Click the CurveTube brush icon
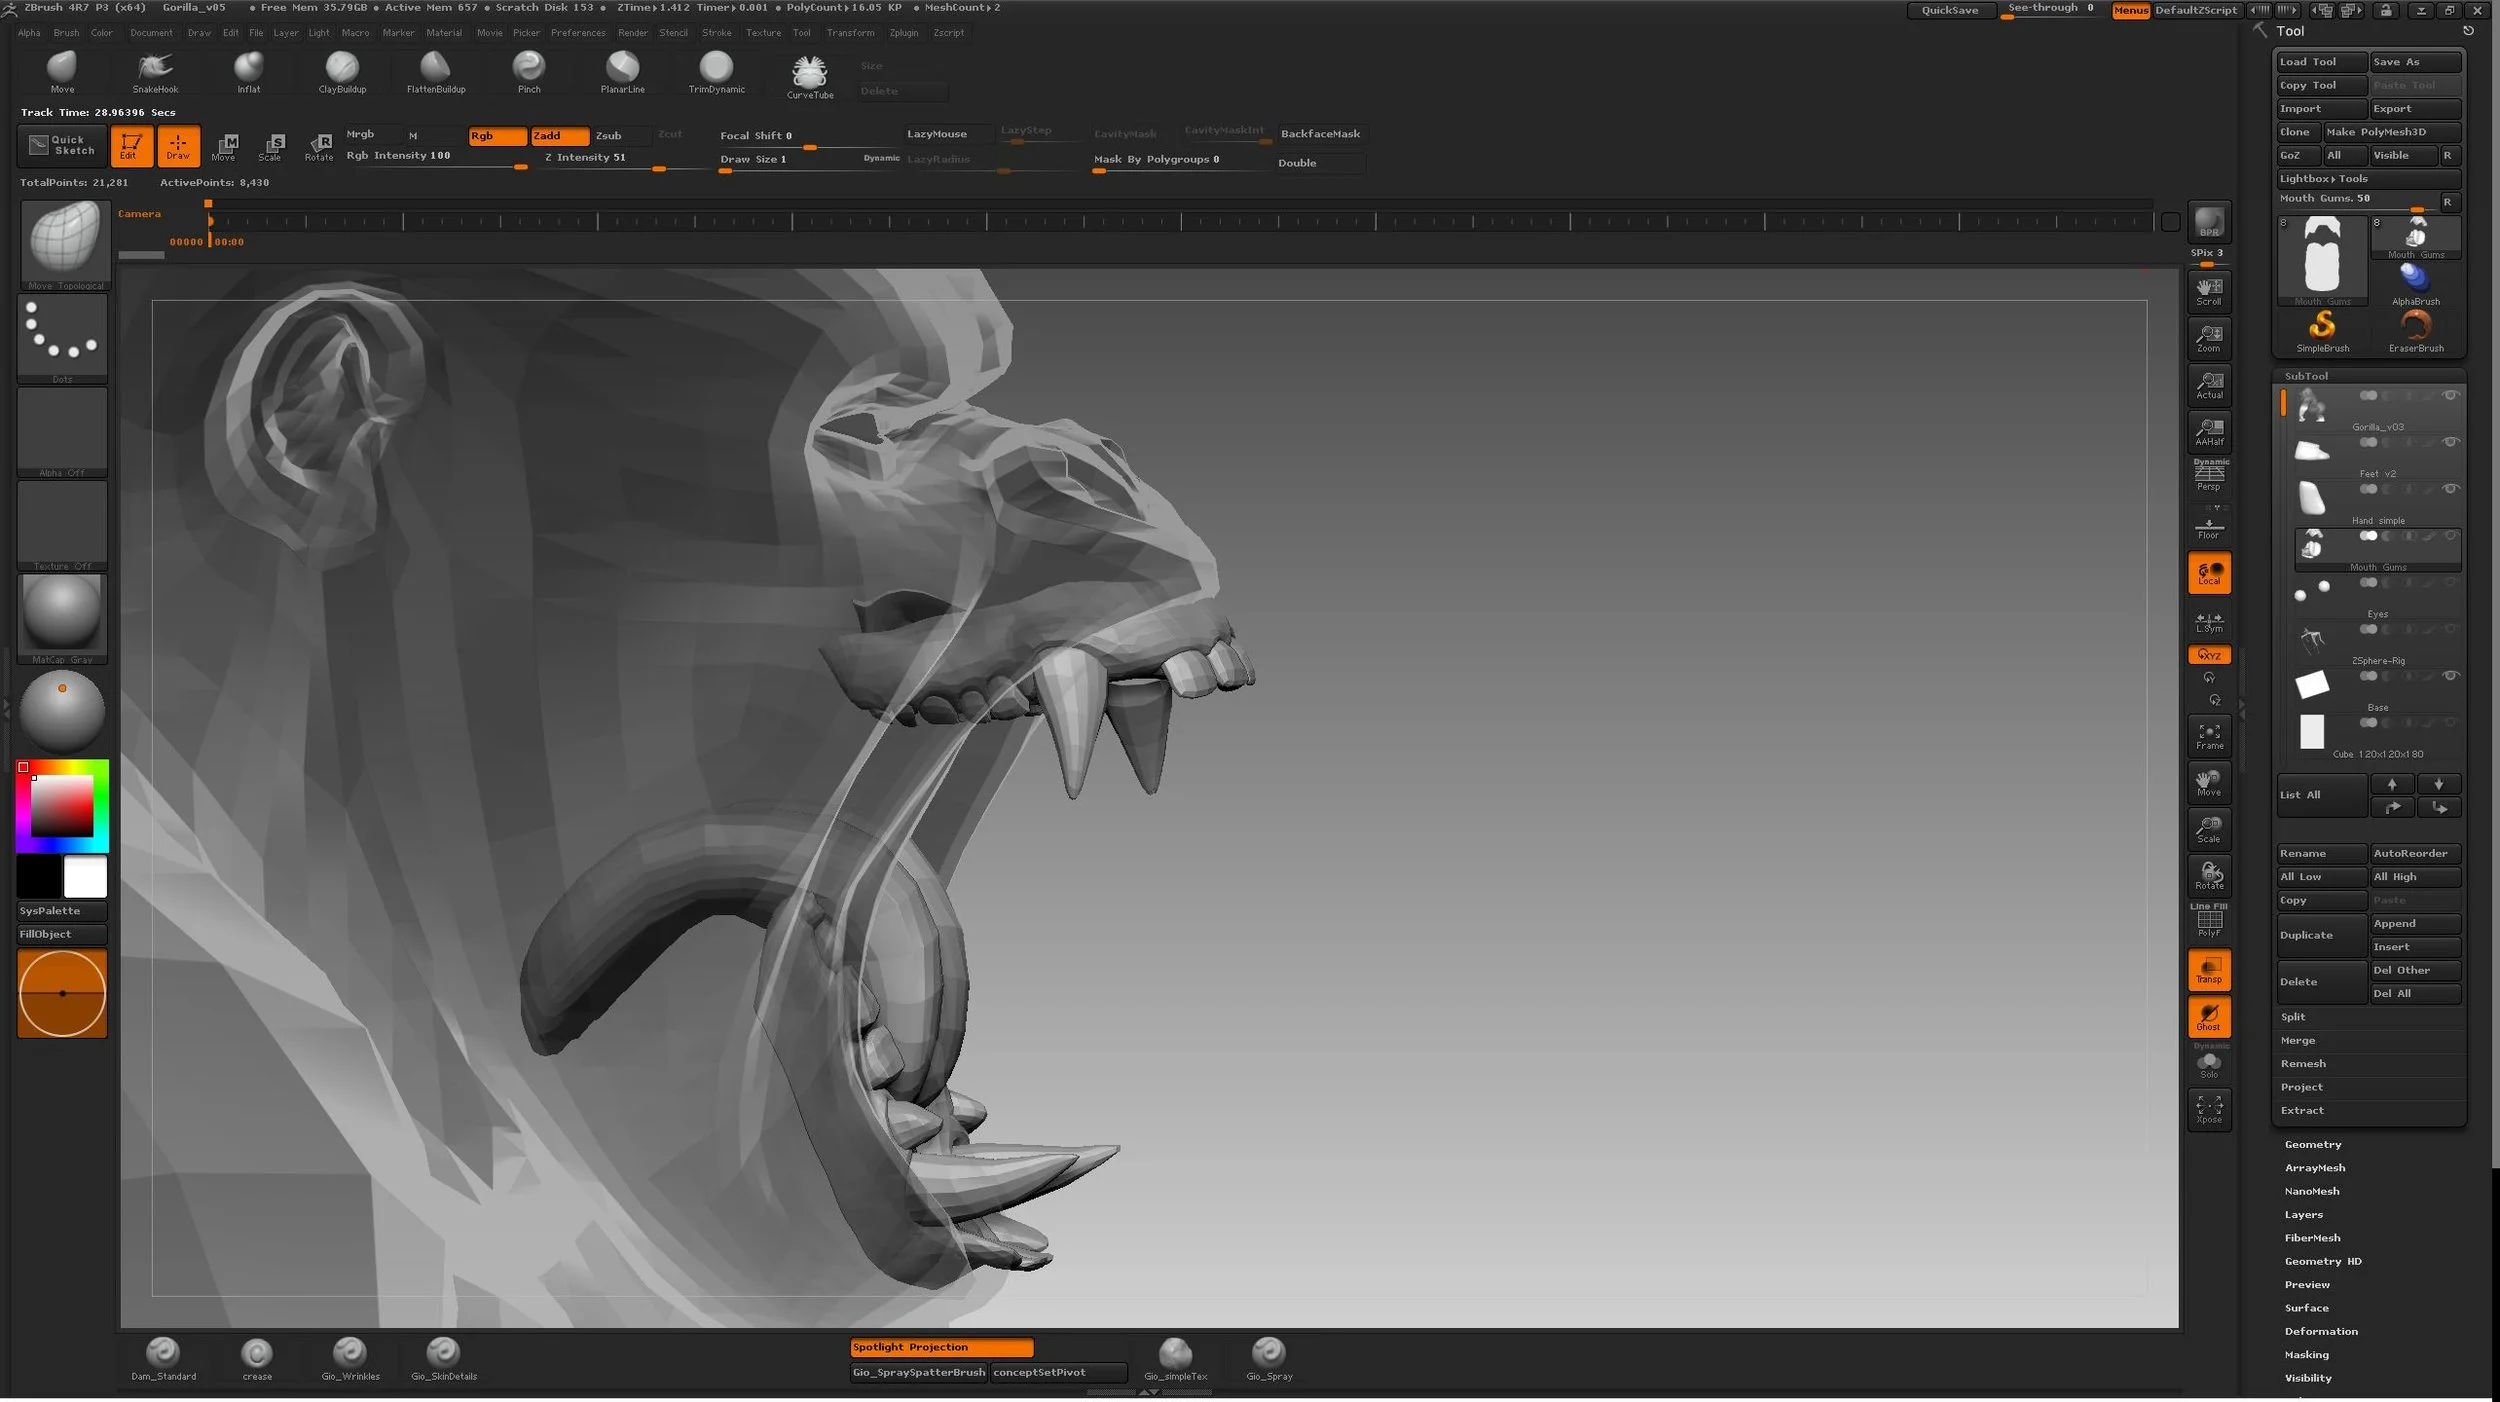The width and height of the screenshot is (2500, 1402). point(809,73)
